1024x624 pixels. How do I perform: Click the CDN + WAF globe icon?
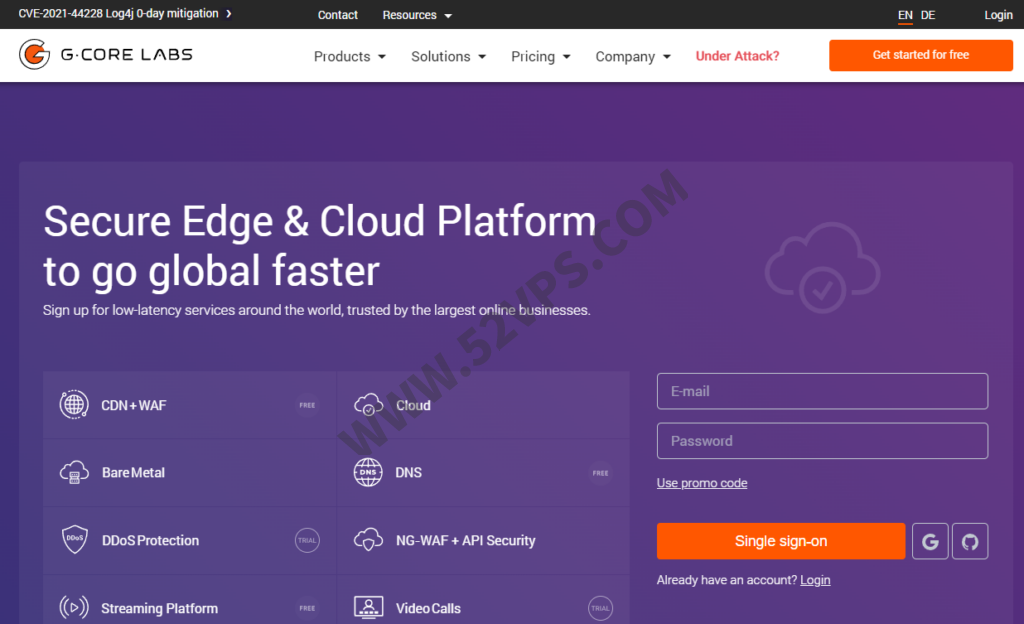(74, 405)
